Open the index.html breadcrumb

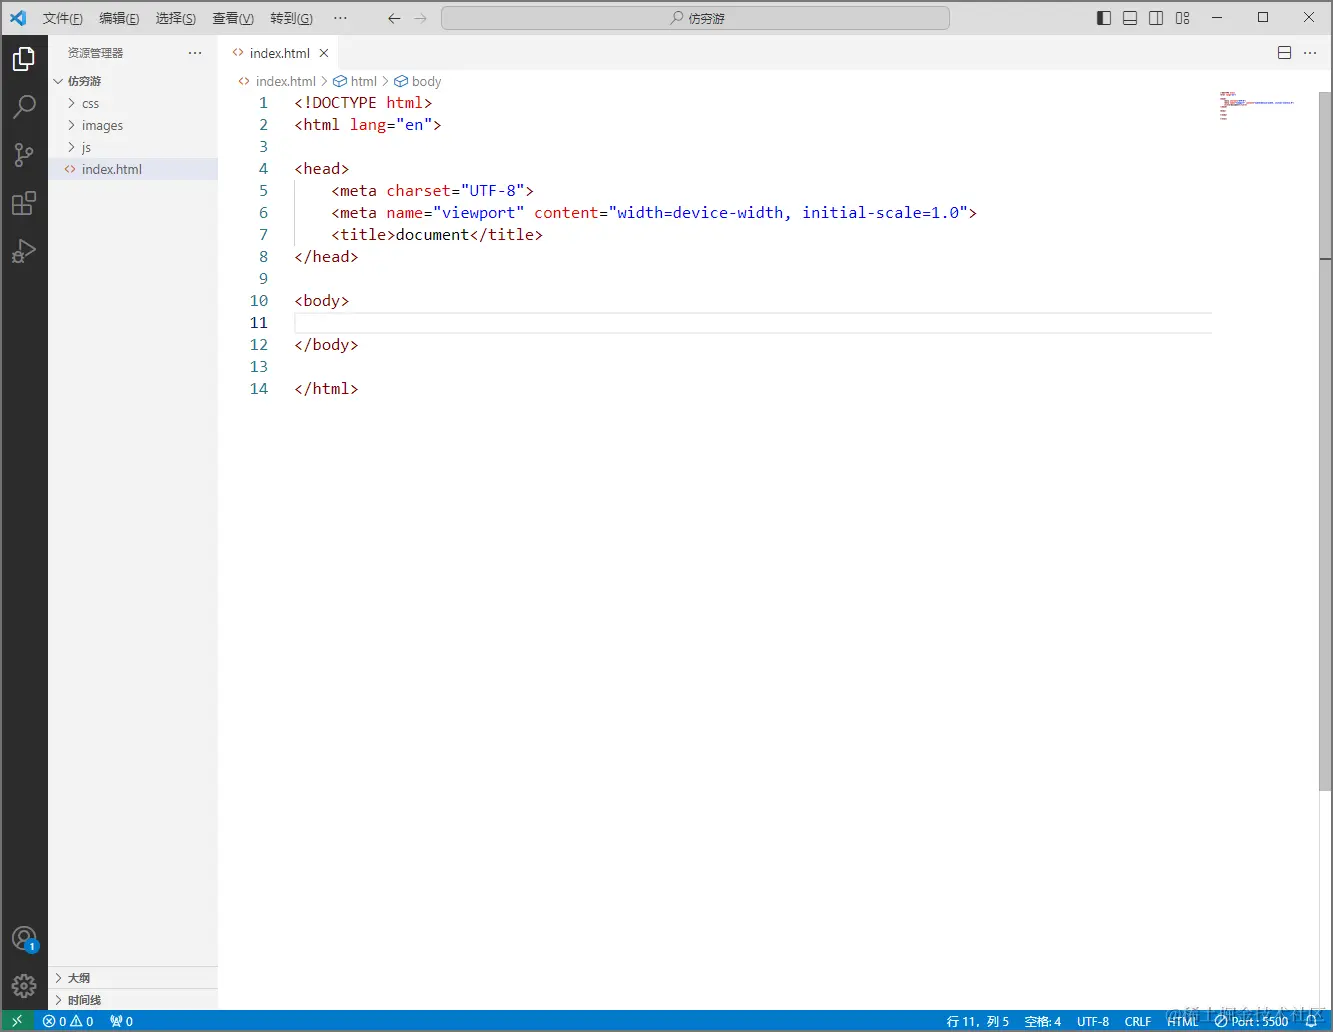click(277, 81)
